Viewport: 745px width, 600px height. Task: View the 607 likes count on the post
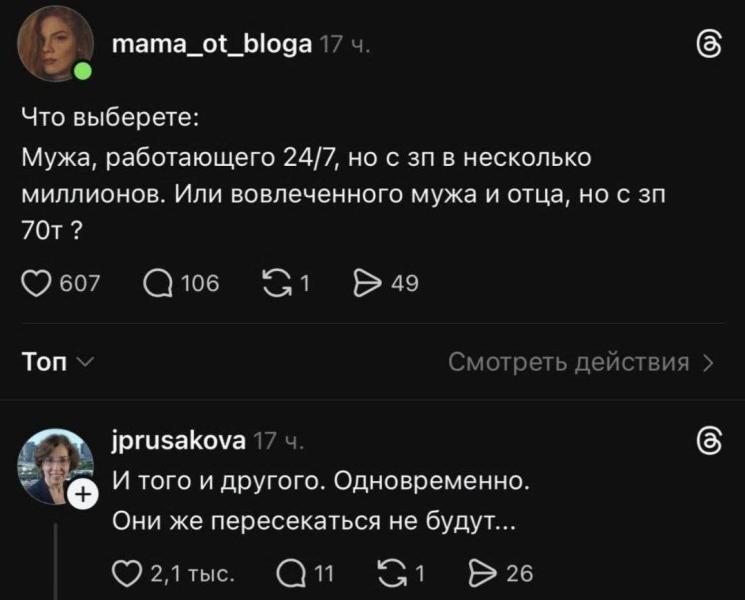coord(80,284)
